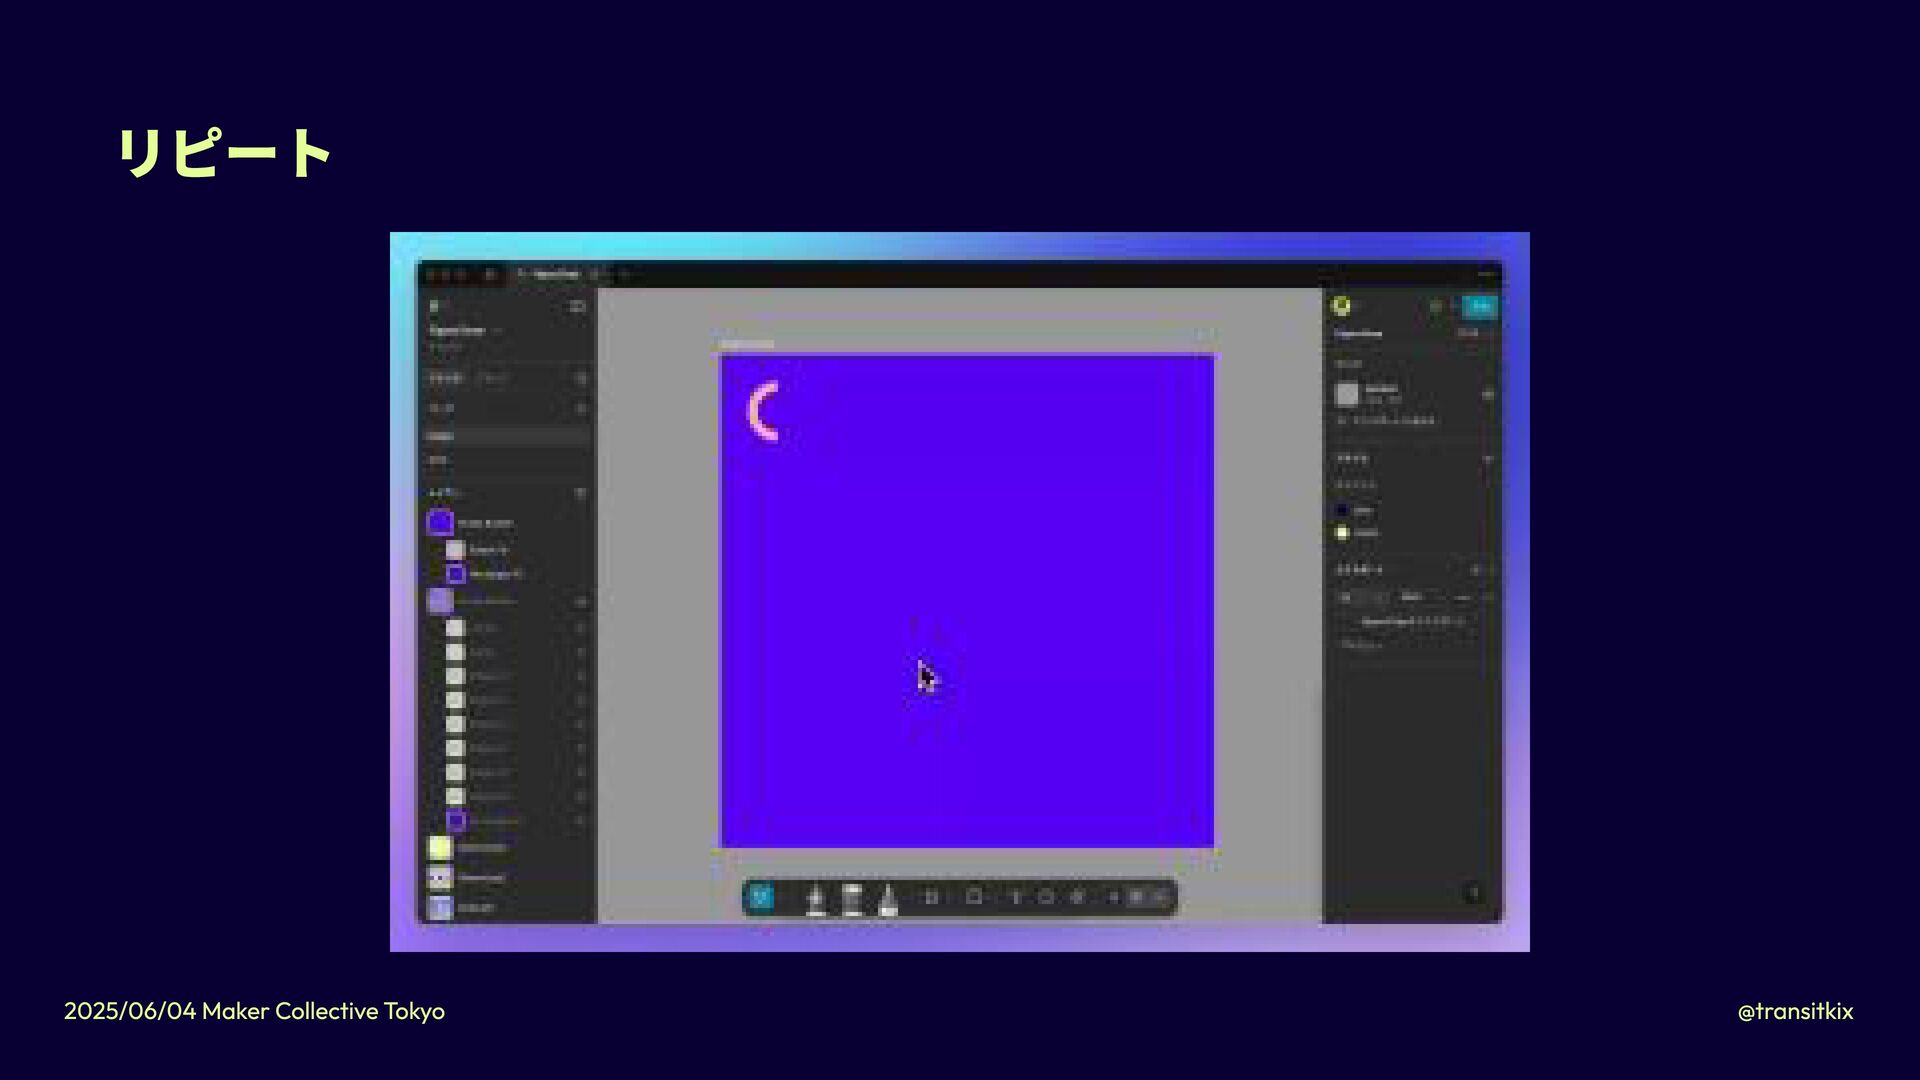1920x1080 pixels.
Task: Click the pink arc shape on the canvas
Action: pos(757,411)
